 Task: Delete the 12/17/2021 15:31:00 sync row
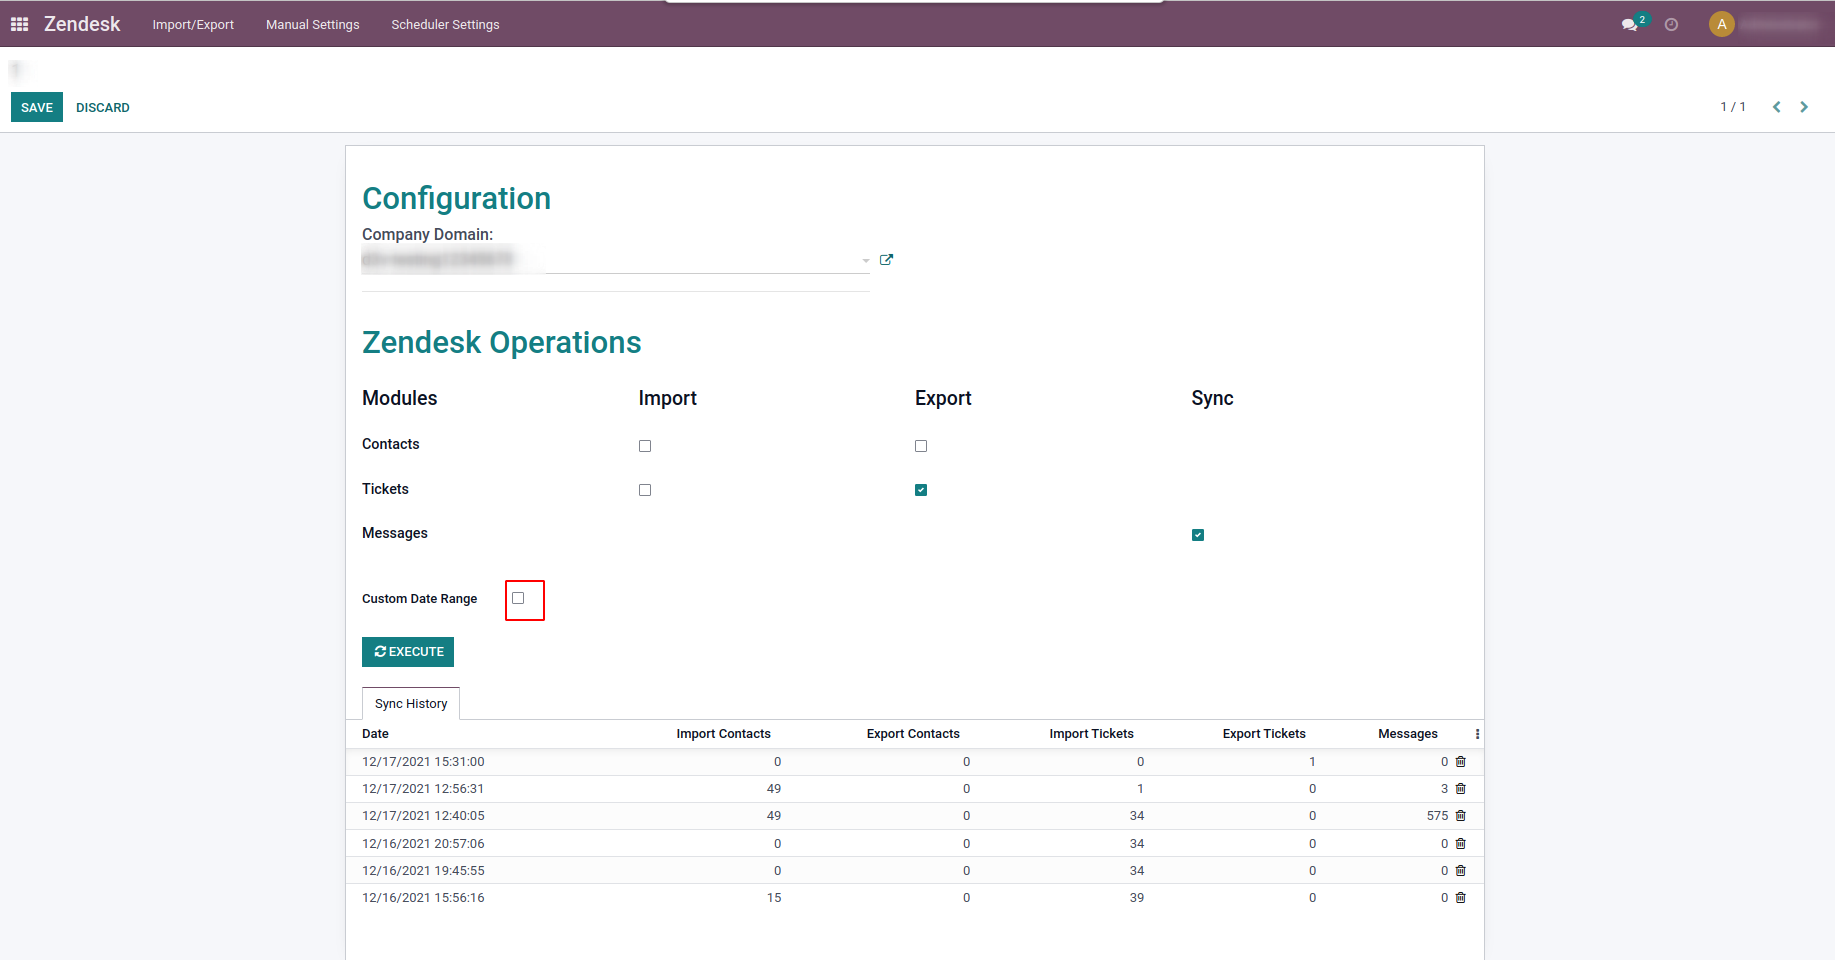(1461, 762)
